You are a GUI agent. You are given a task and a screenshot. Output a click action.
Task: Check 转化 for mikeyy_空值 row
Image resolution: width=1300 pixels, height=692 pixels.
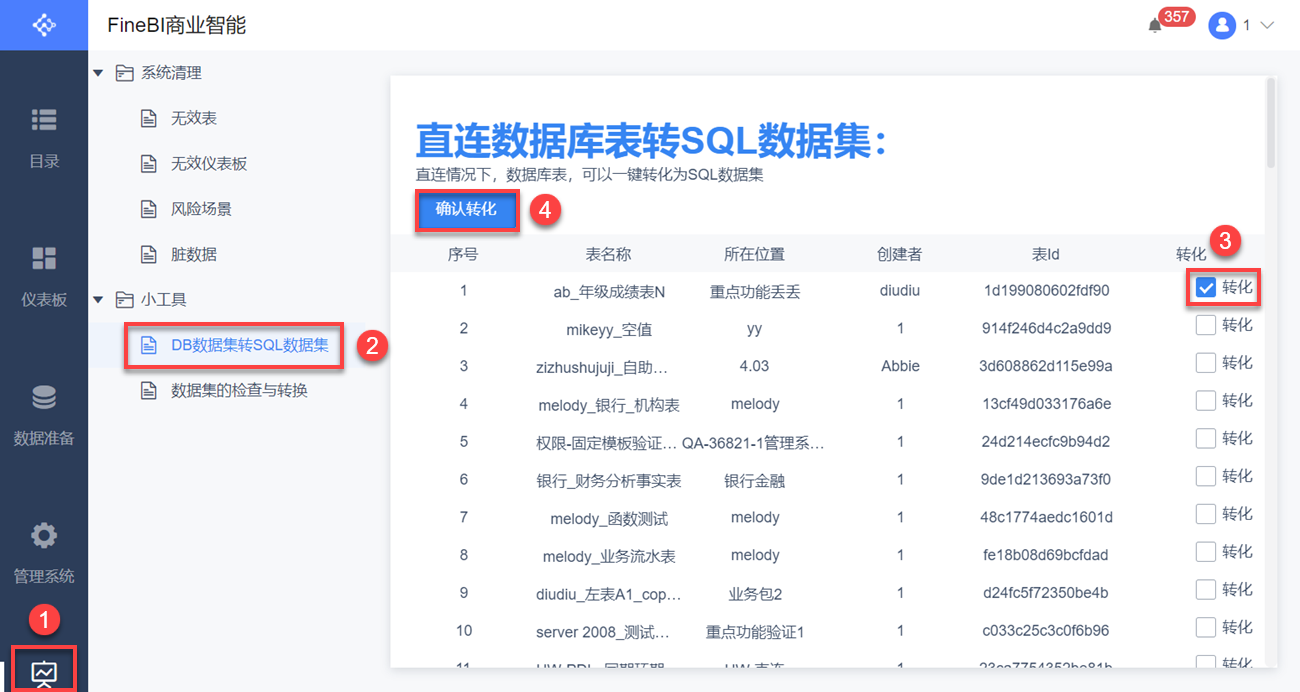(x=1206, y=325)
